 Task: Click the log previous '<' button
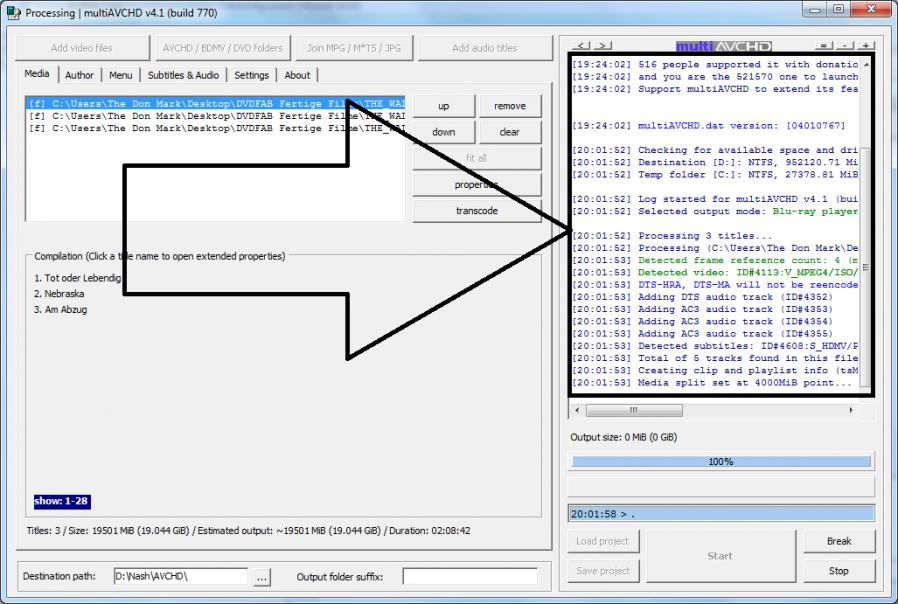pos(582,47)
